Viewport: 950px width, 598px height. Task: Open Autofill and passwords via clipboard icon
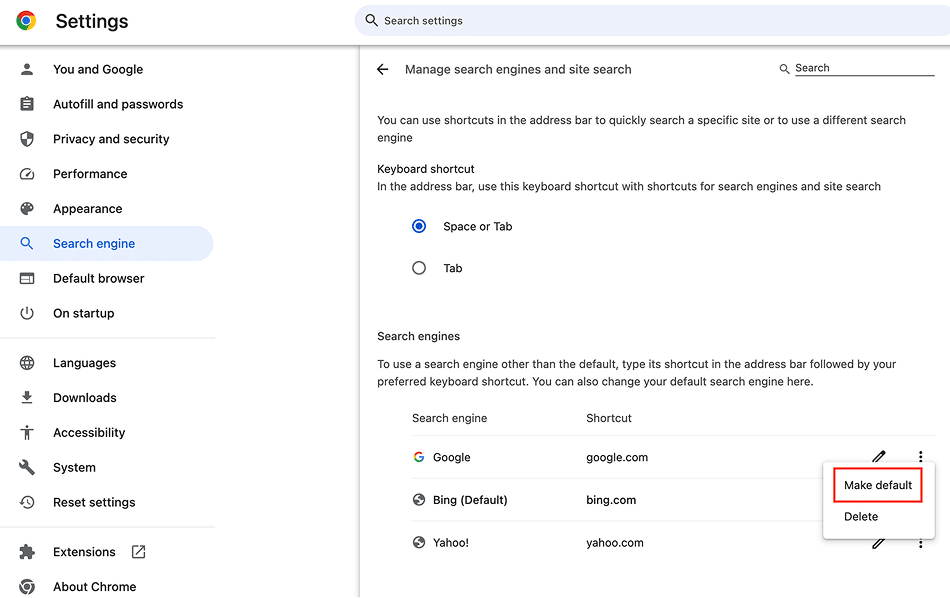point(27,104)
